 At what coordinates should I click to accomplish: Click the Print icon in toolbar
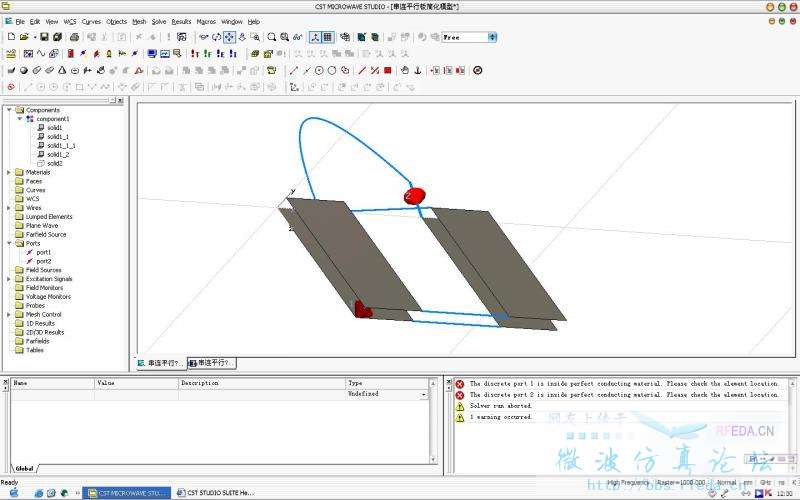click(74, 37)
